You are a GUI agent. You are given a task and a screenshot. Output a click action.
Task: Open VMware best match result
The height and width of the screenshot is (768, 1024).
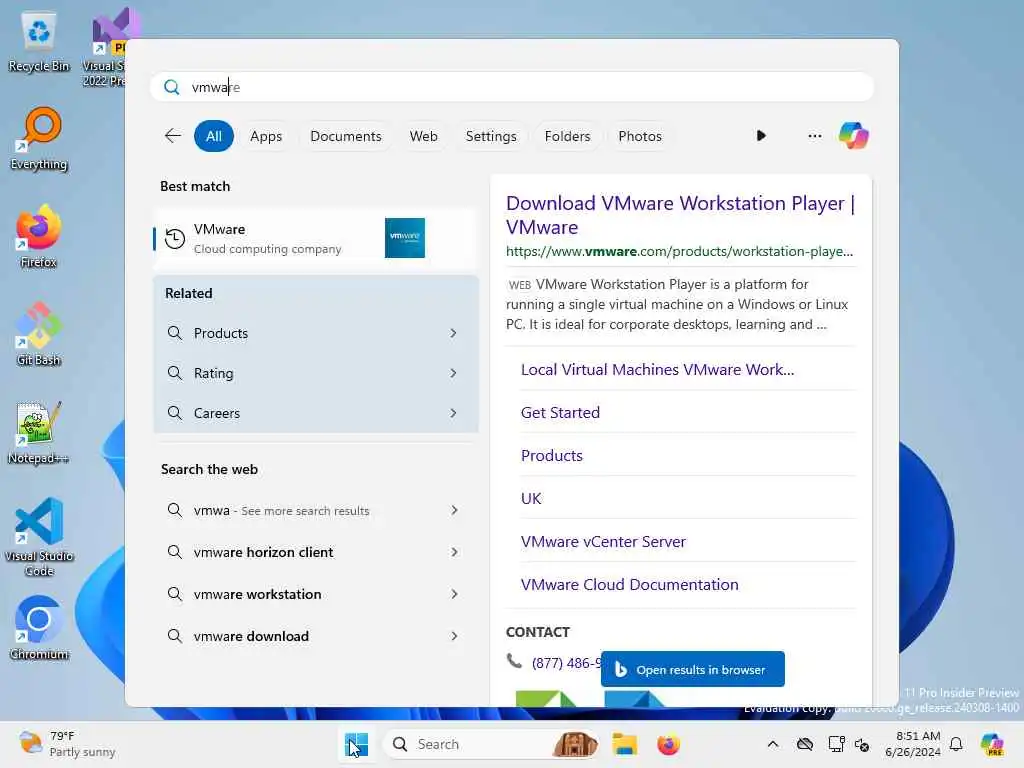316,238
